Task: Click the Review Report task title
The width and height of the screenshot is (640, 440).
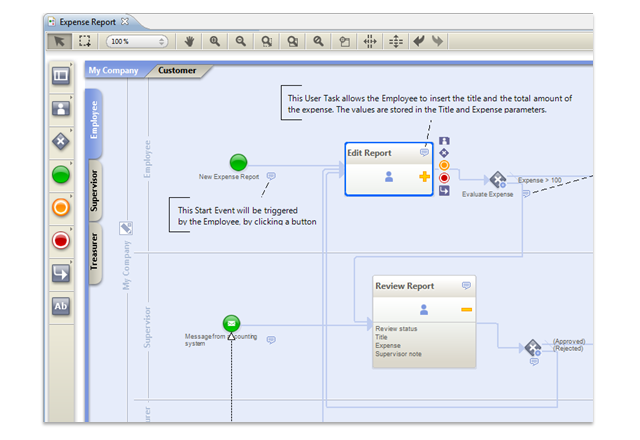Action: click(404, 286)
